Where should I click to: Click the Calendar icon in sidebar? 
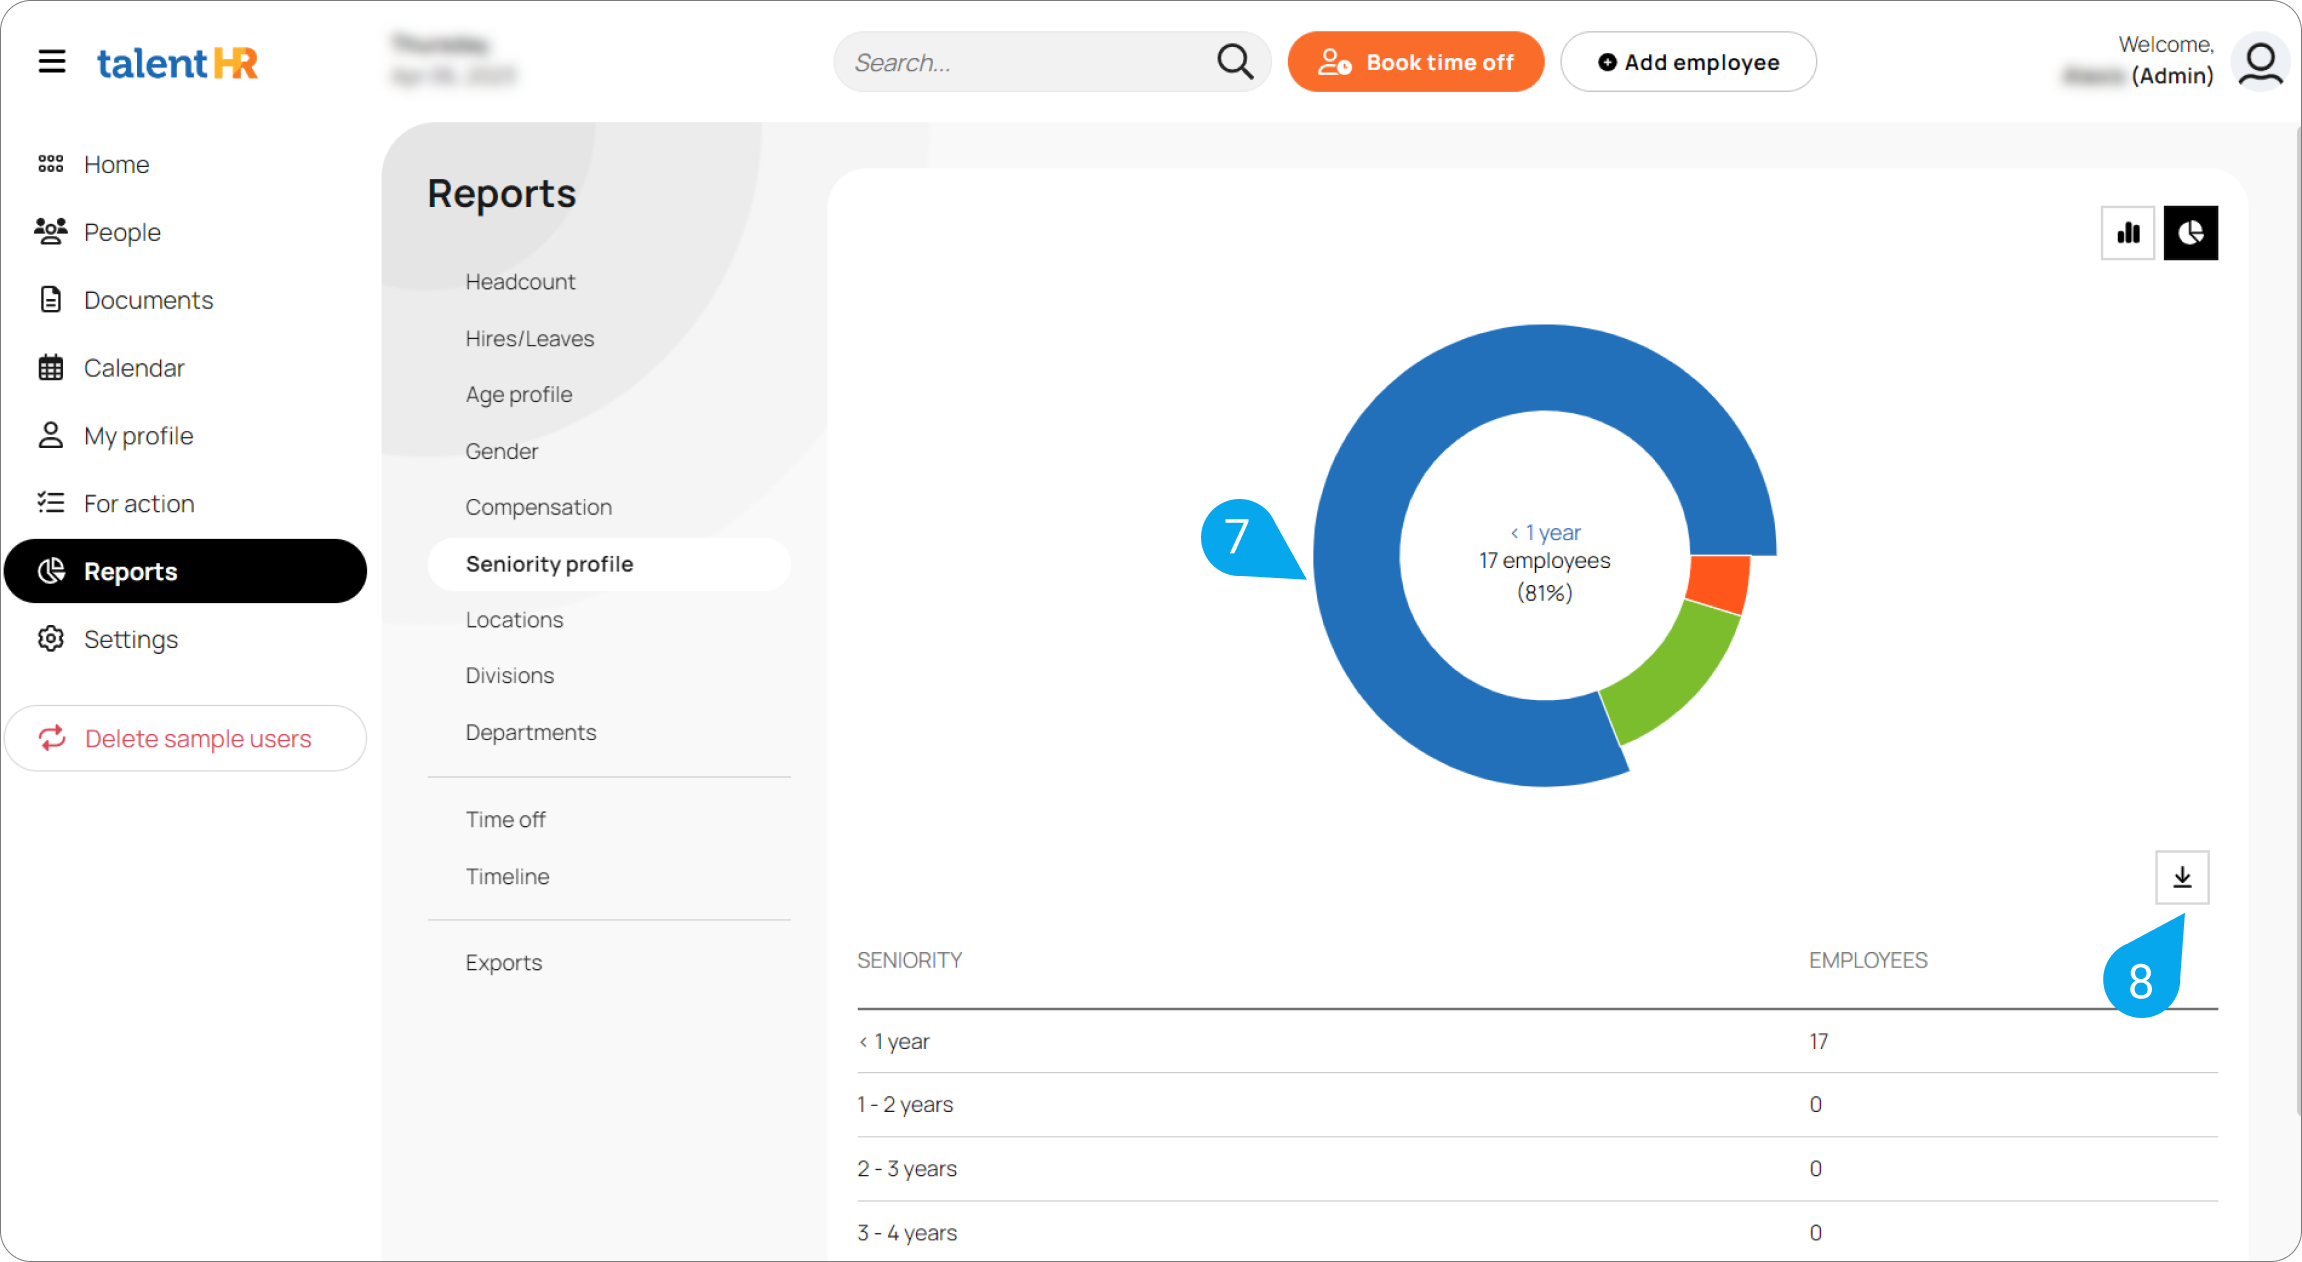tap(51, 367)
